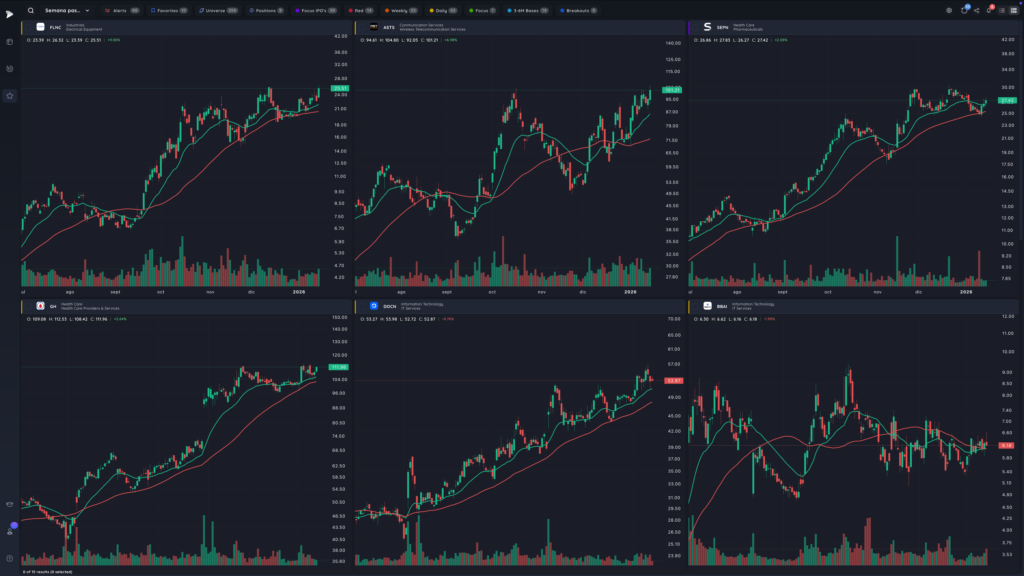
Task: Expand the Semana pas... dropdown
Action: (x=67, y=10)
